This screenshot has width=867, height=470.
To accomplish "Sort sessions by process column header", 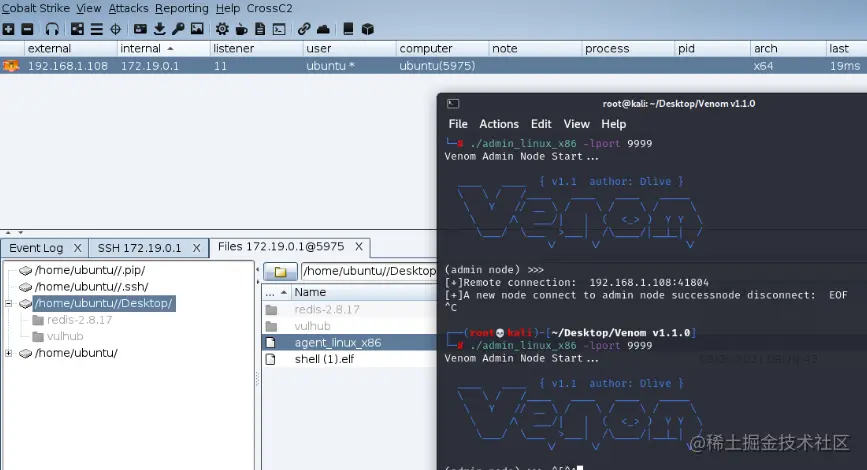I will click(628, 49).
